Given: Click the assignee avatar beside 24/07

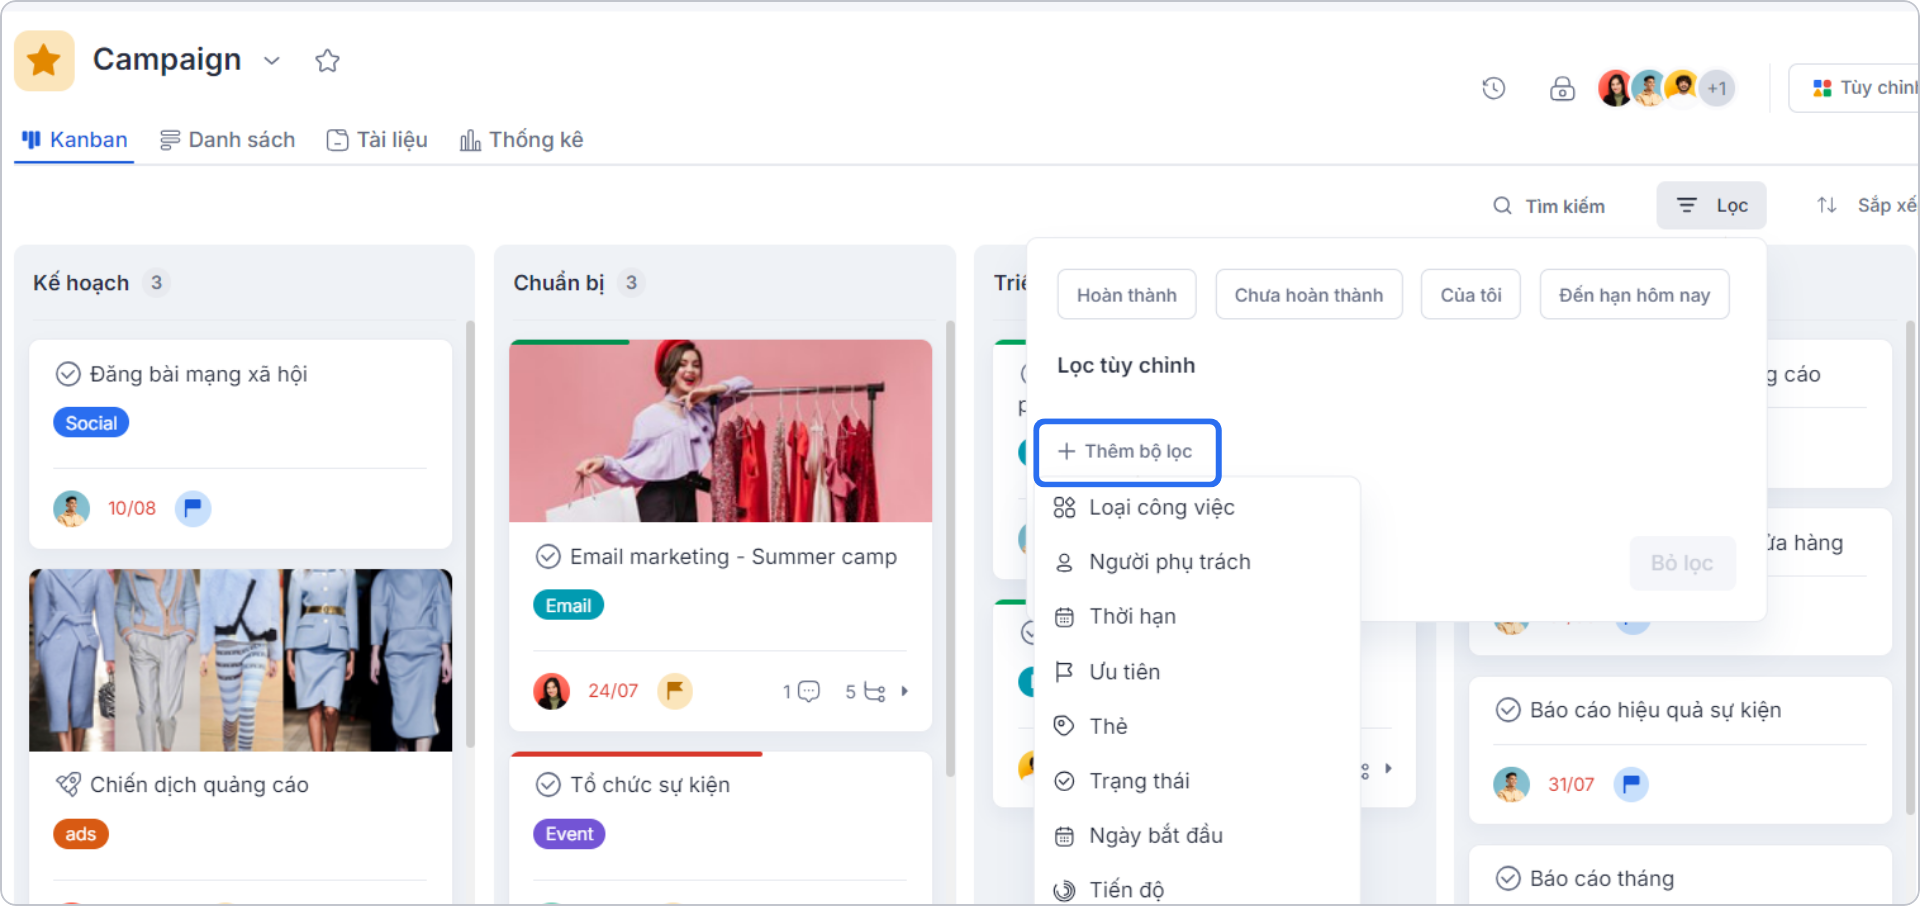Looking at the screenshot, I should (x=552, y=691).
